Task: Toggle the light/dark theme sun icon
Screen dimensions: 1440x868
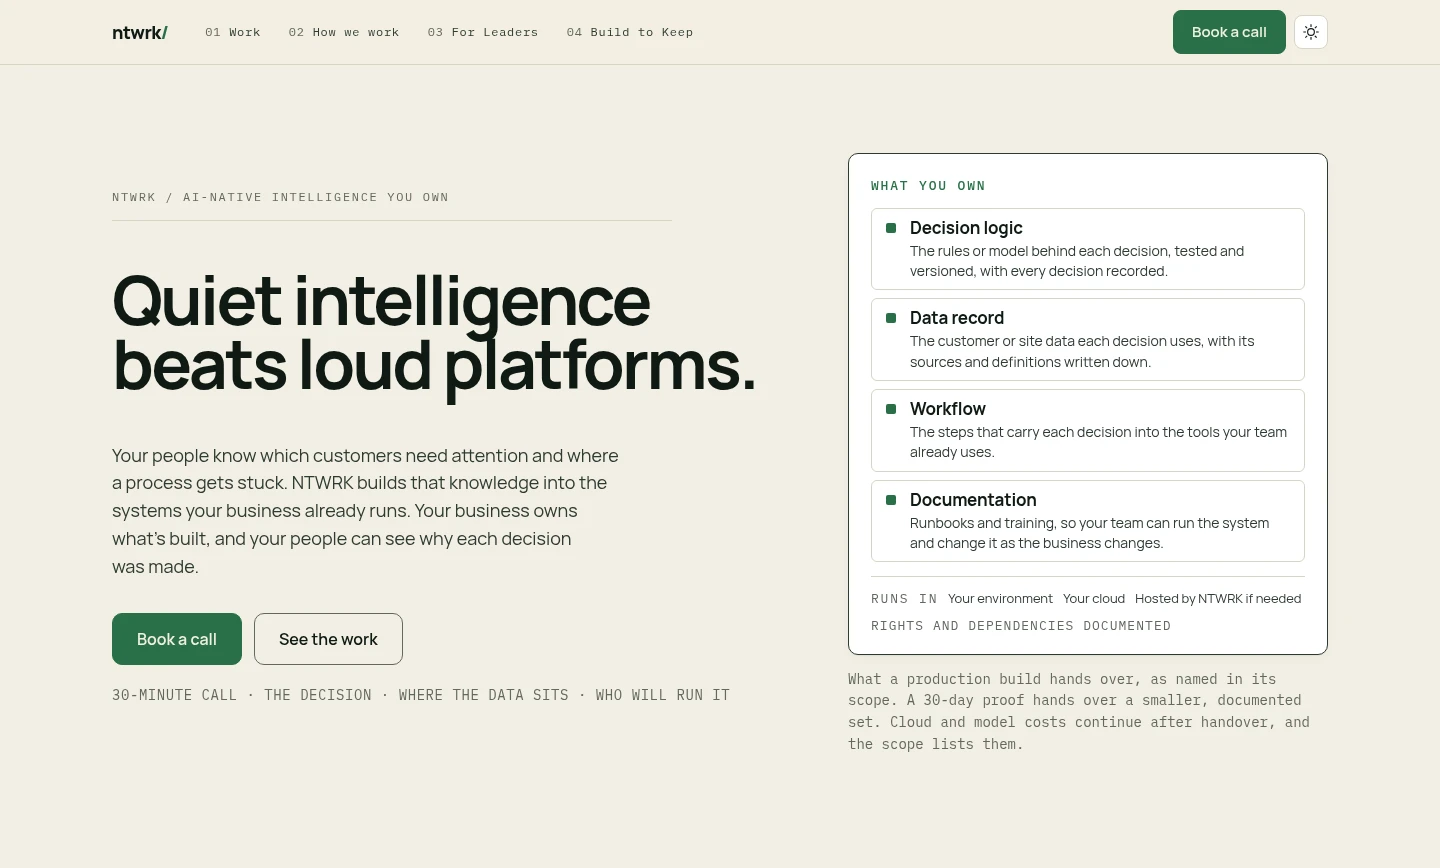Action: 1311,32
